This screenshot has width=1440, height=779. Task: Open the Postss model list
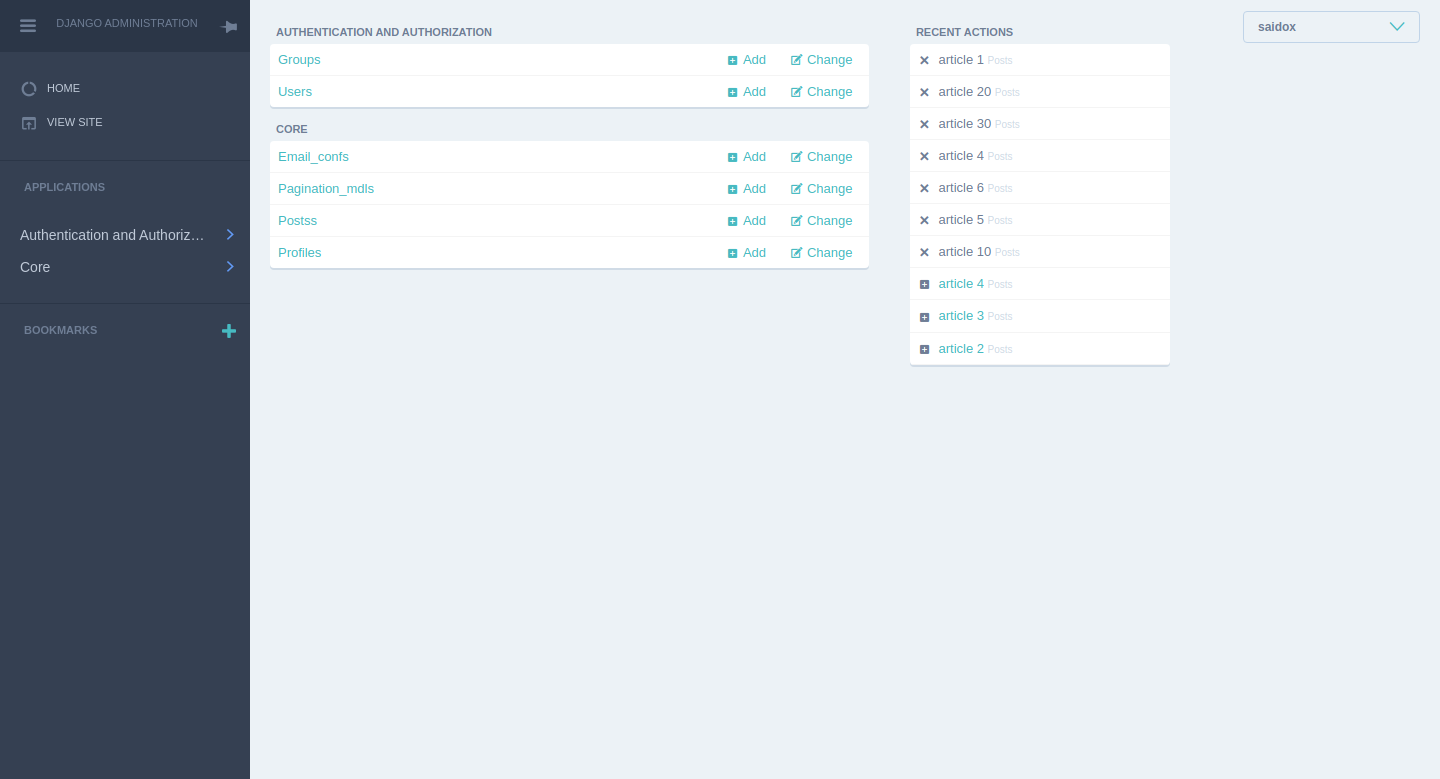(297, 220)
